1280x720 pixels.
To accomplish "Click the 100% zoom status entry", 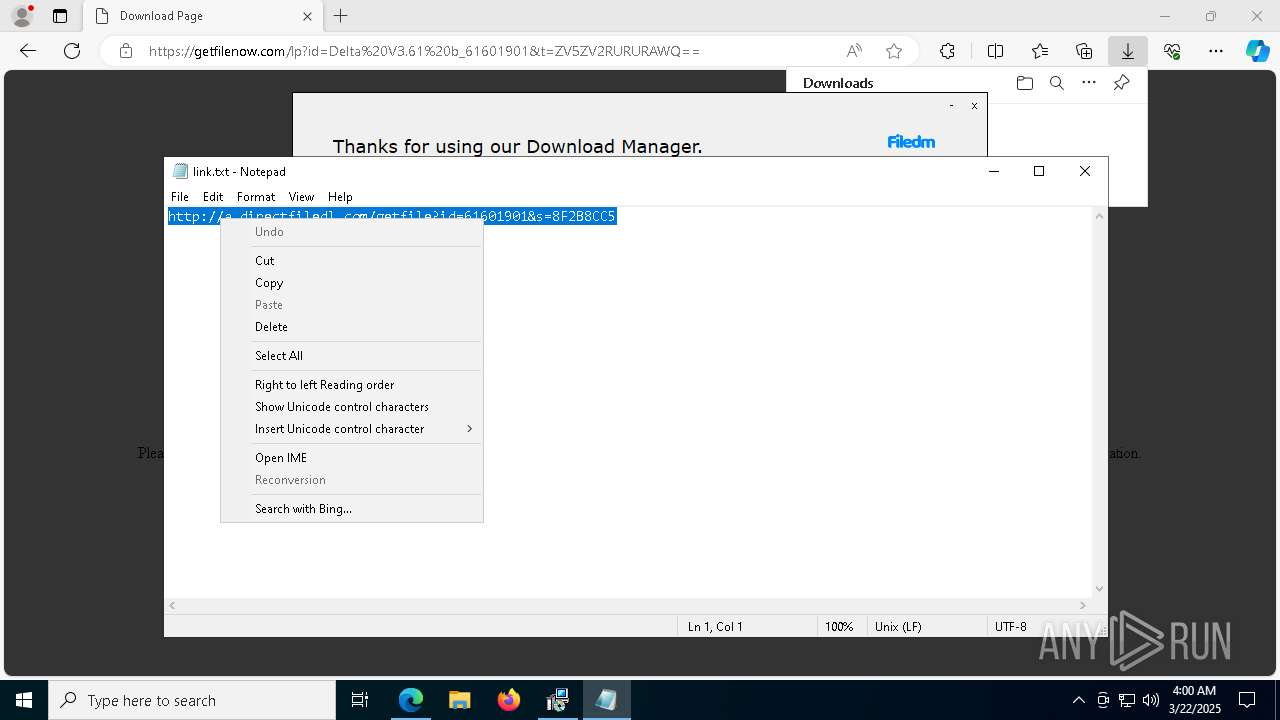I will [x=839, y=627].
